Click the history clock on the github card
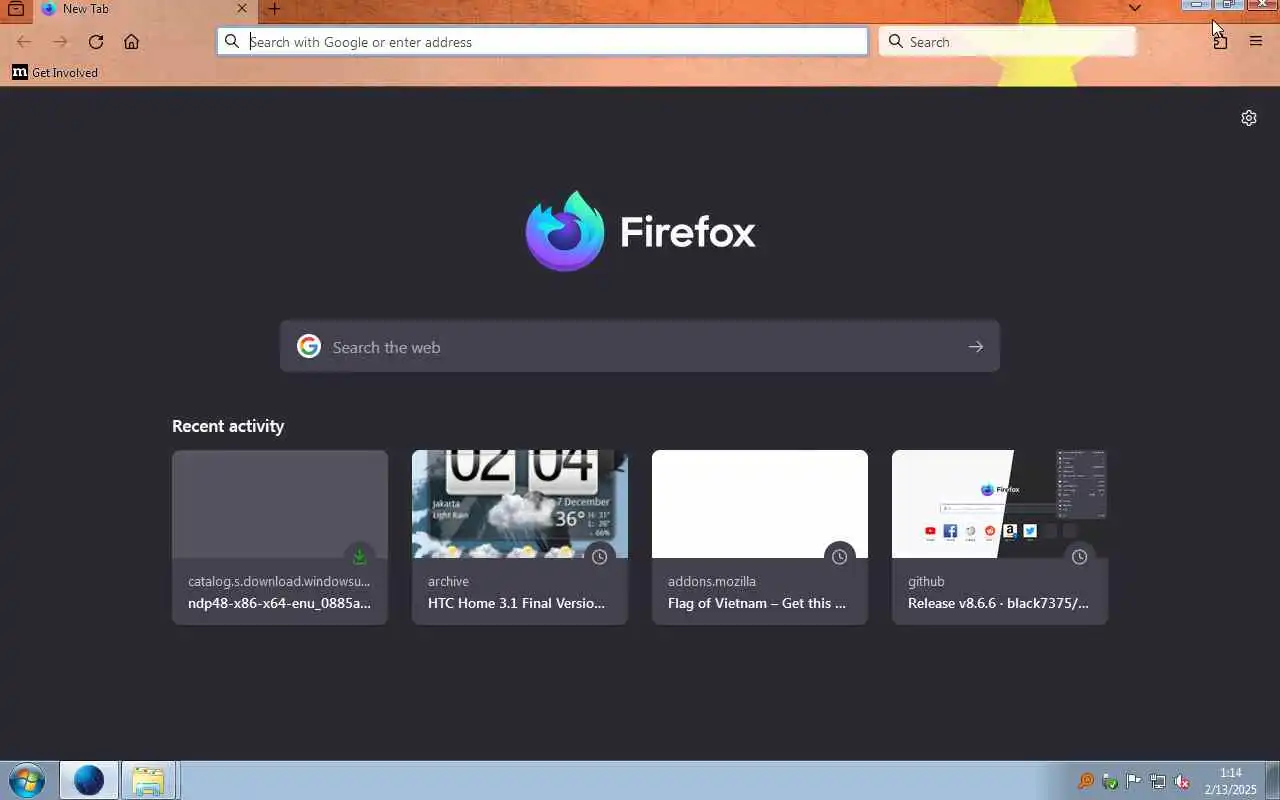 [1079, 557]
